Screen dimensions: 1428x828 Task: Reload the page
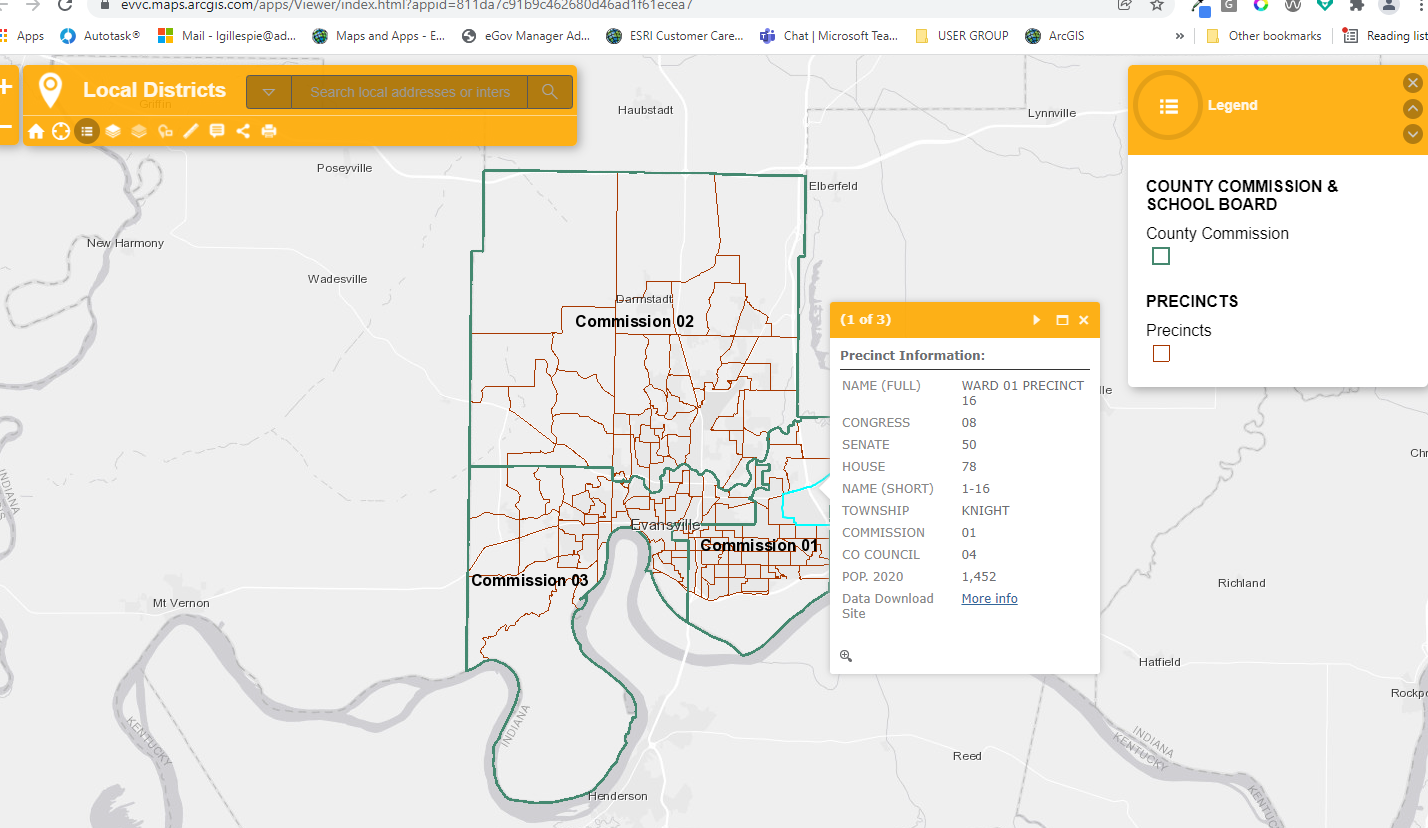coord(65,5)
